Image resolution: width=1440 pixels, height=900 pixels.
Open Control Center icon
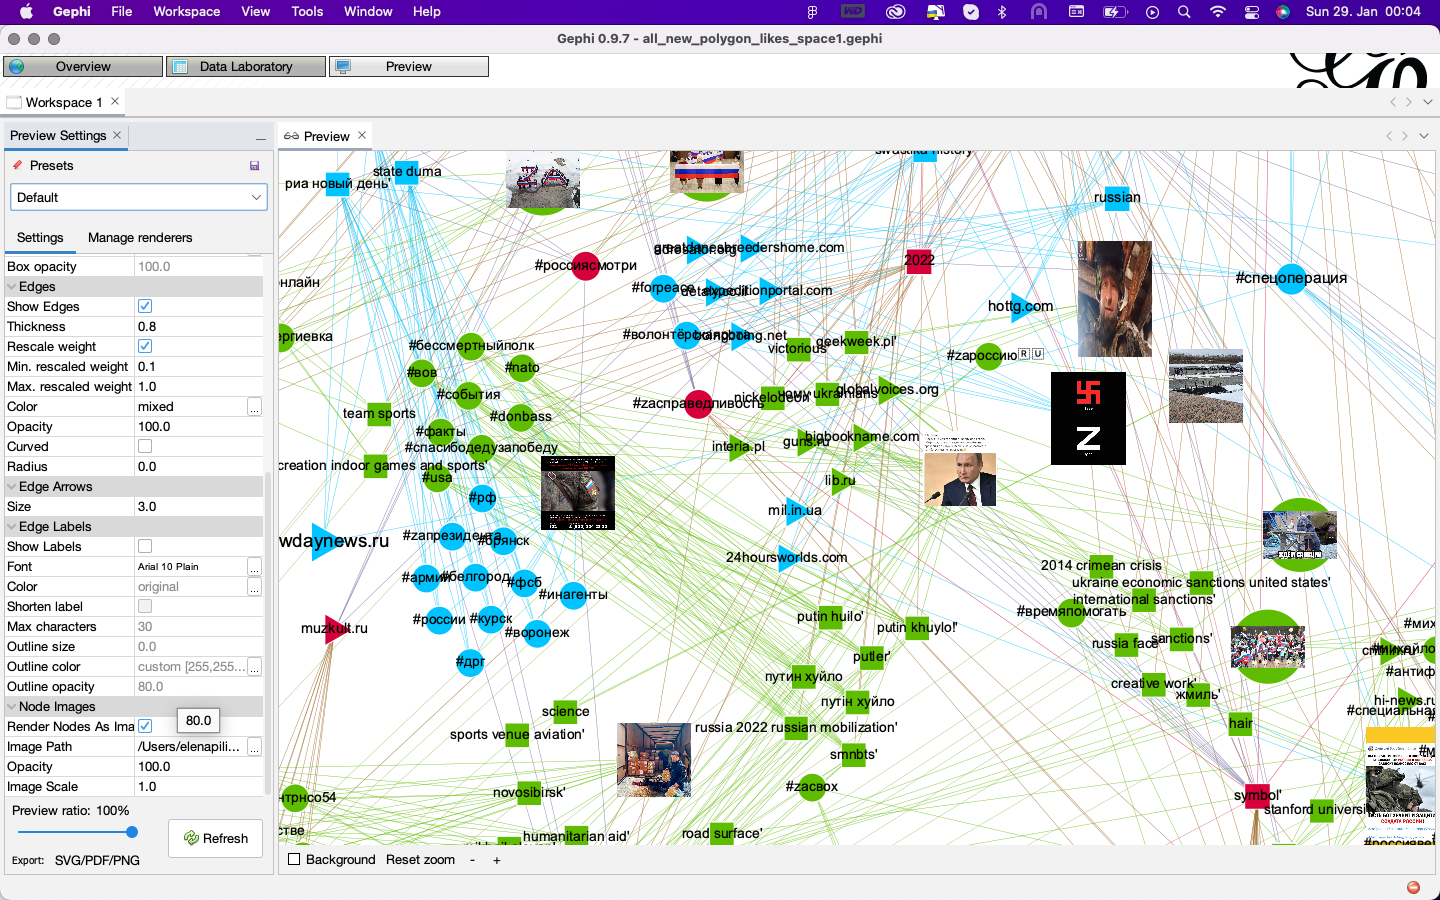tap(1251, 12)
